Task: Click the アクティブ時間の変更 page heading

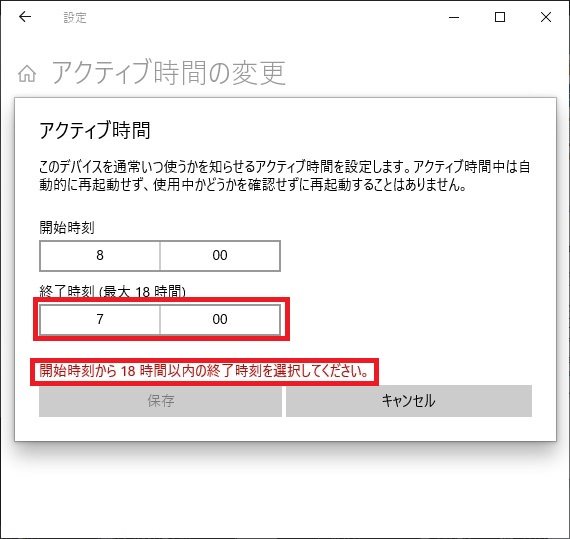Action: pyautogui.click(x=169, y=72)
